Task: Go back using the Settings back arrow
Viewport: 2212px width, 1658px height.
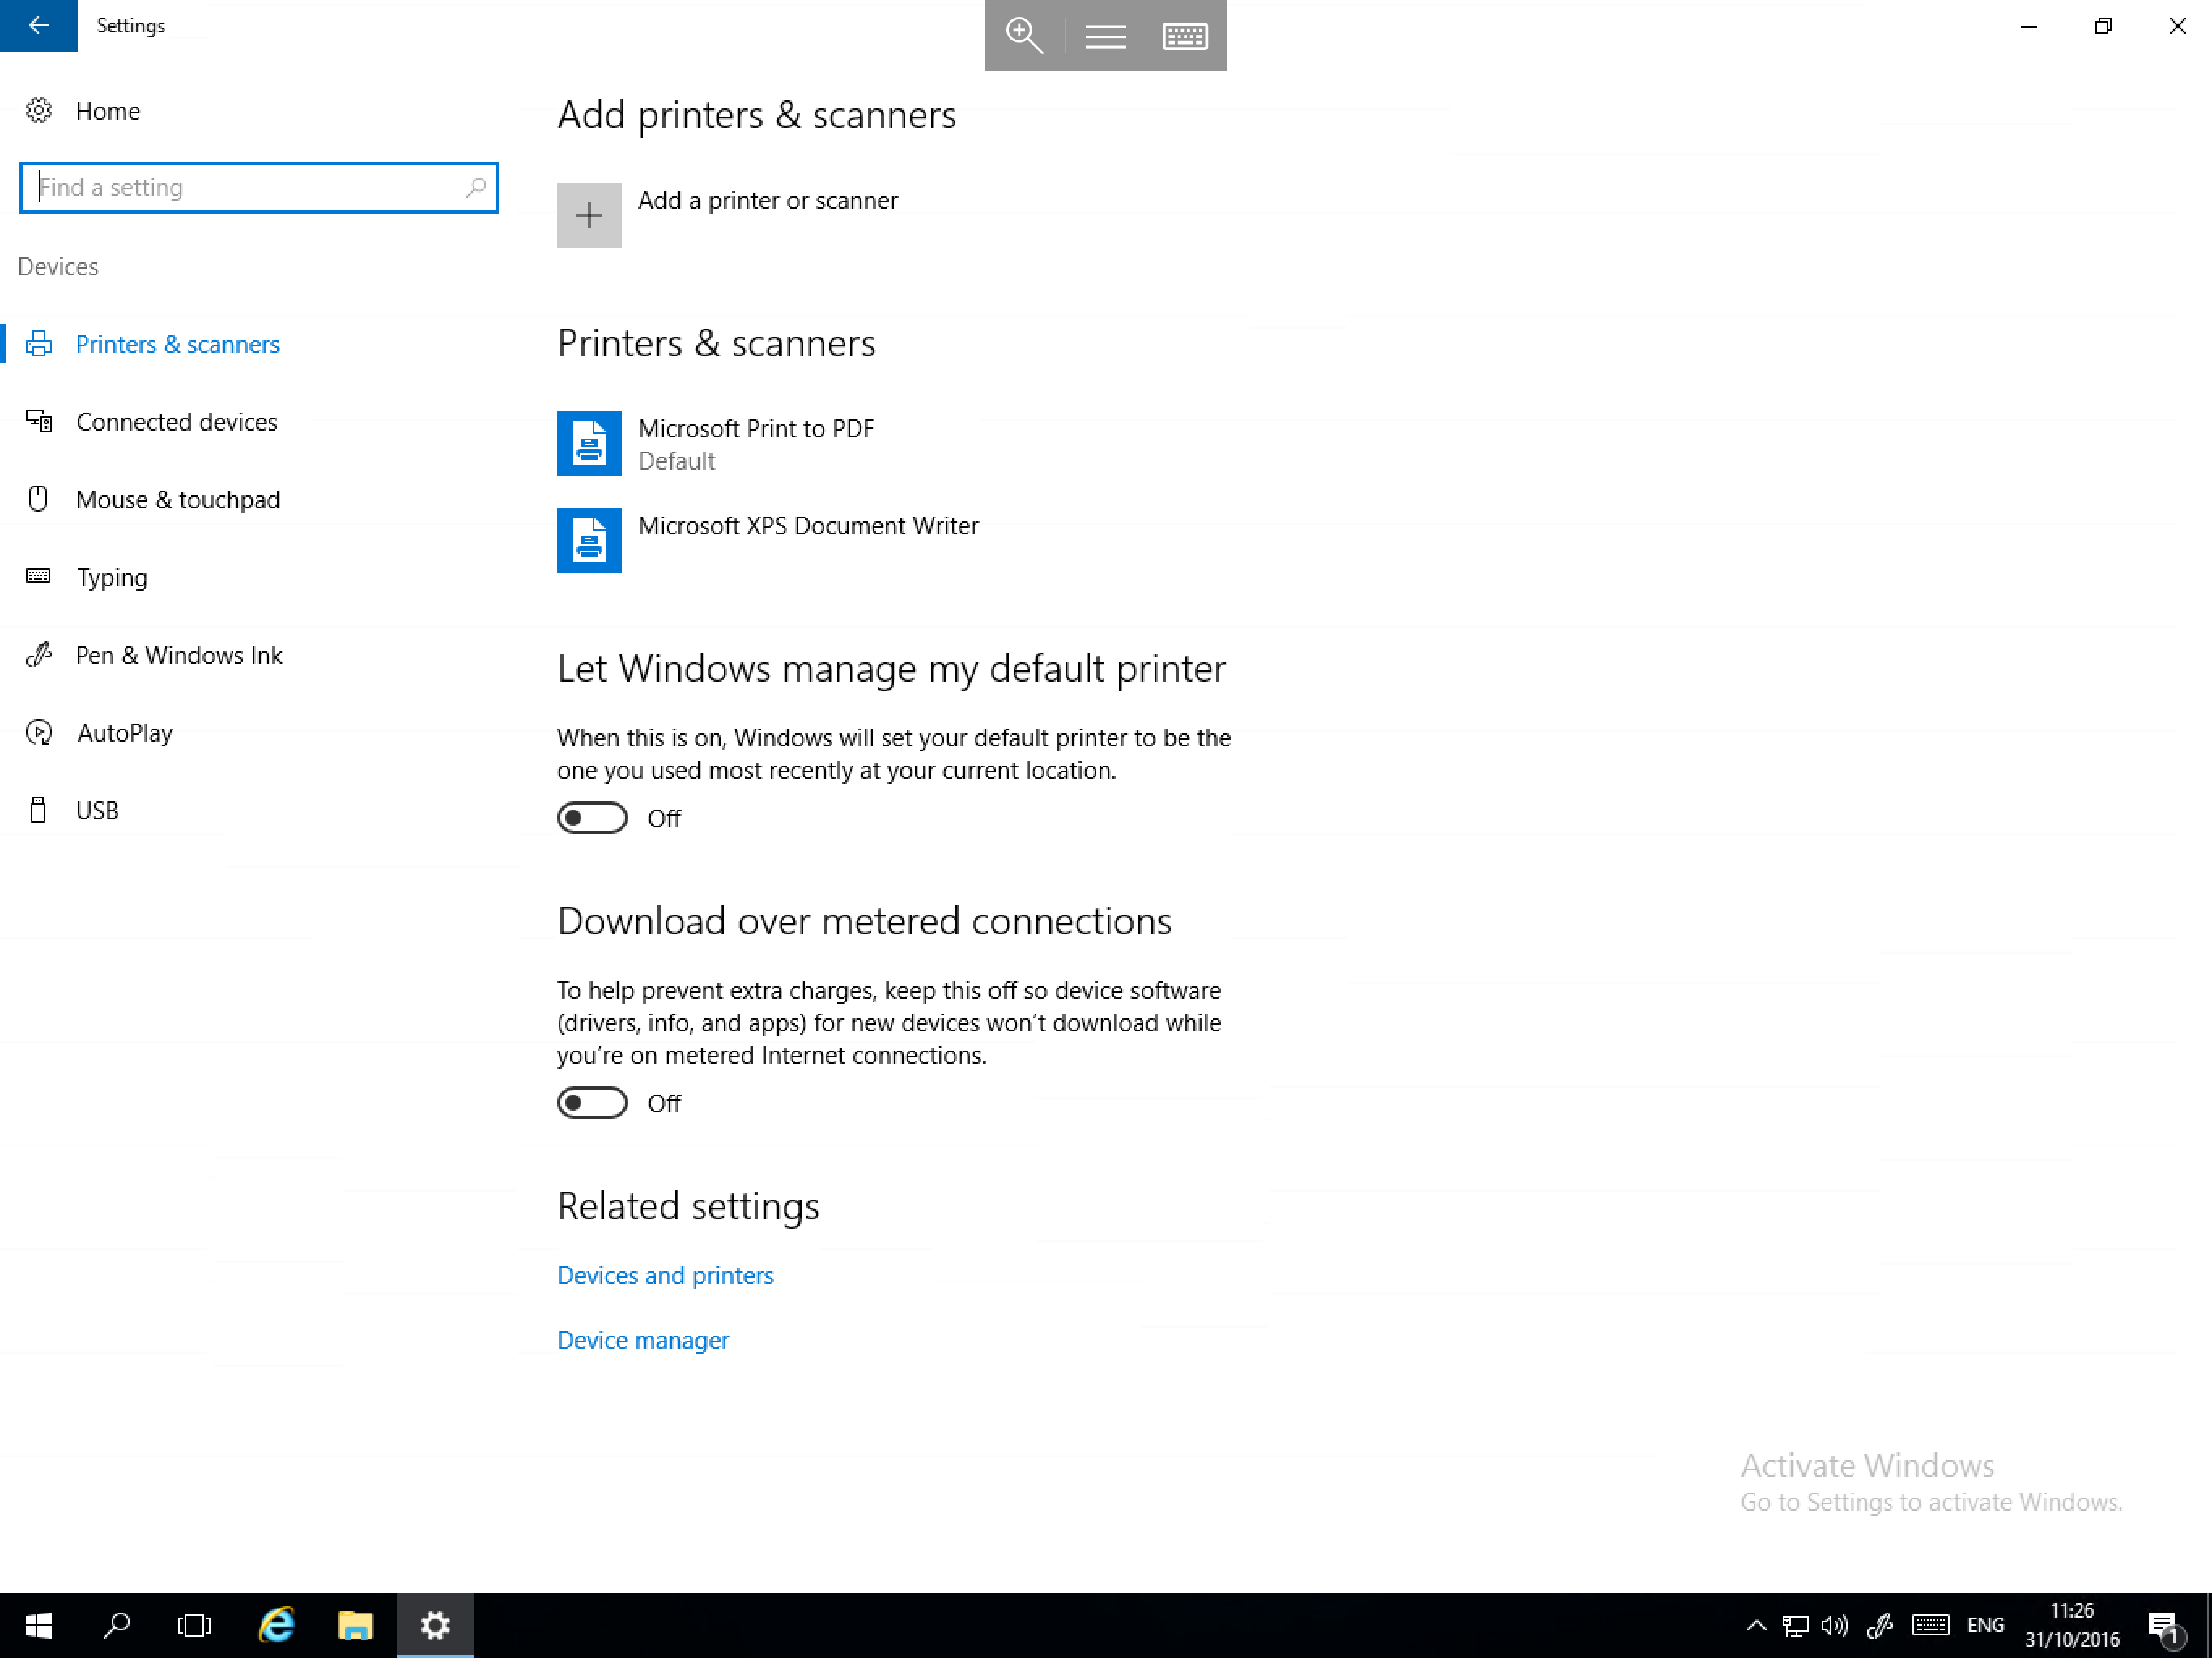Action: [x=38, y=25]
